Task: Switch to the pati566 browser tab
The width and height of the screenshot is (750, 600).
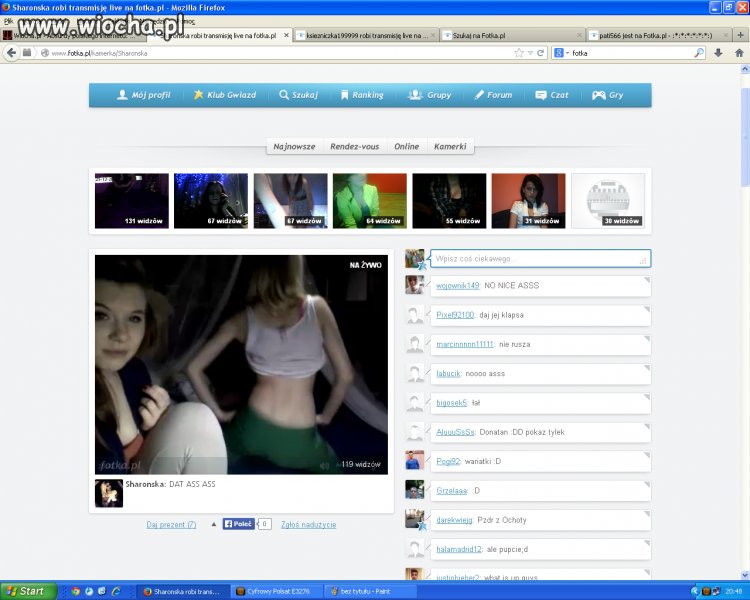Action: pyautogui.click(x=658, y=35)
